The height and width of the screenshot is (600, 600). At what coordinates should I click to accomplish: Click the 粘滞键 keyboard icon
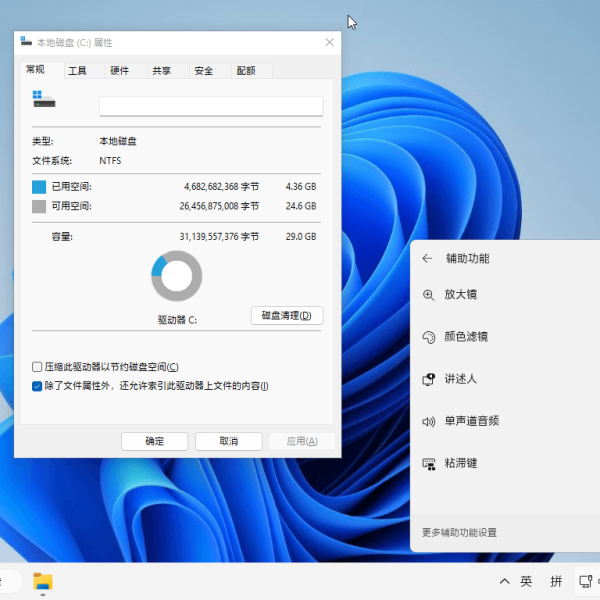pyautogui.click(x=429, y=464)
